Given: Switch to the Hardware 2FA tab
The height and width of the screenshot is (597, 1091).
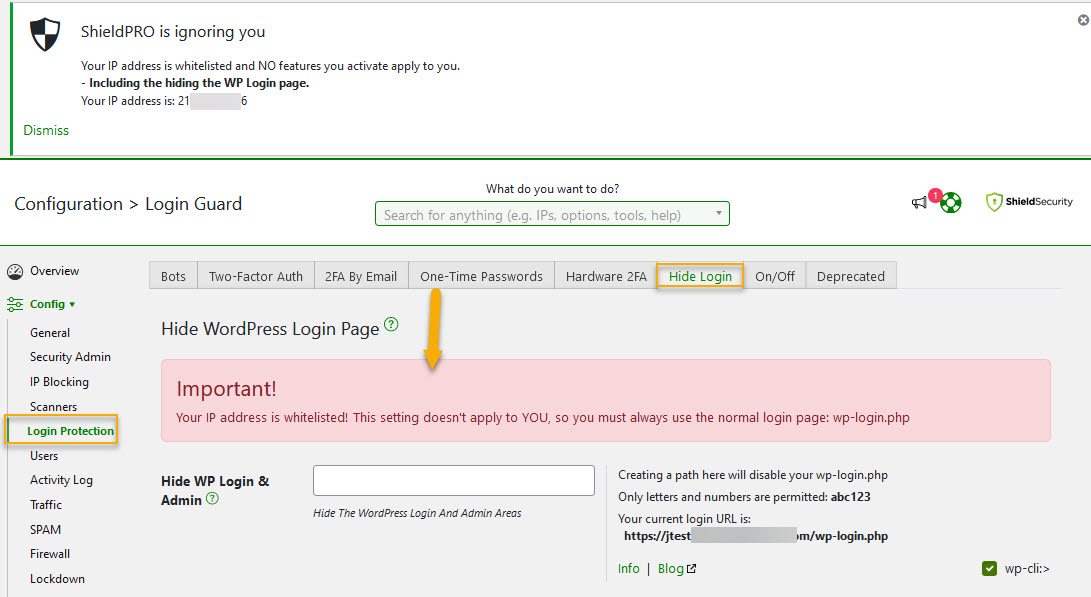Looking at the screenshot, I should coord(606,276).
